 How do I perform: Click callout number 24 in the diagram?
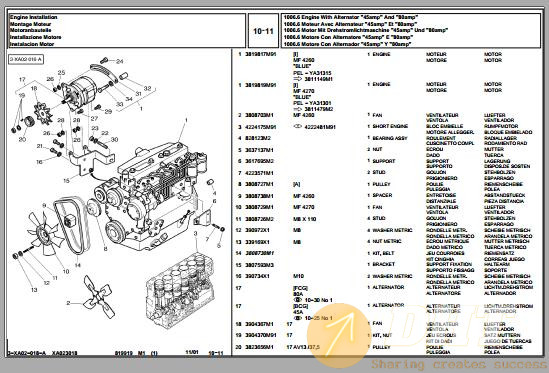pos(120,61)
